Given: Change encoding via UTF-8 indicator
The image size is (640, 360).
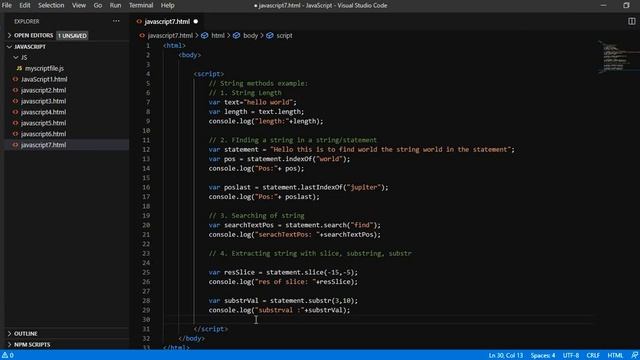Looking at the screenshot, I should click(571, 355).
